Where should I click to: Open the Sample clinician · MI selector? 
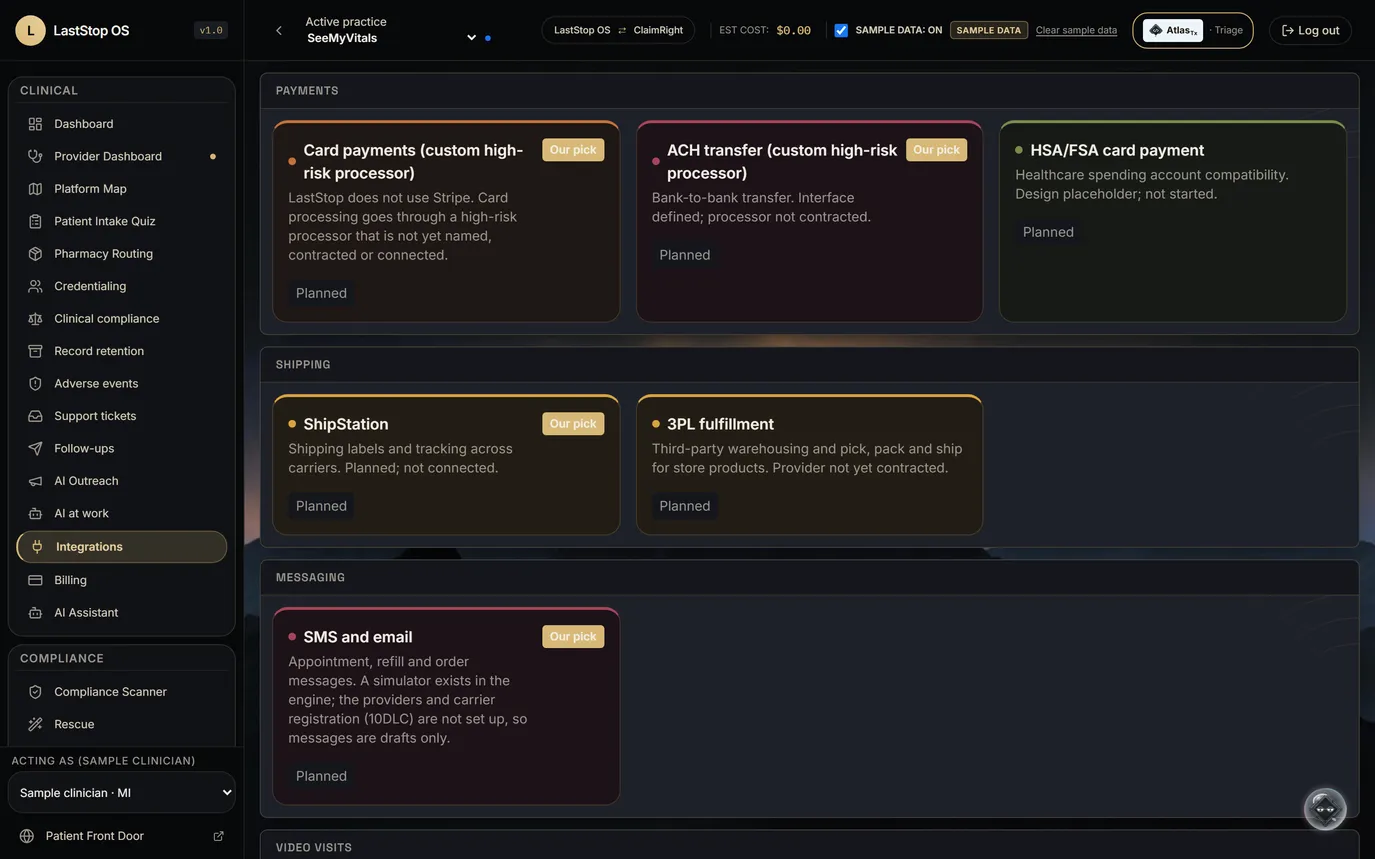(122, 793)
